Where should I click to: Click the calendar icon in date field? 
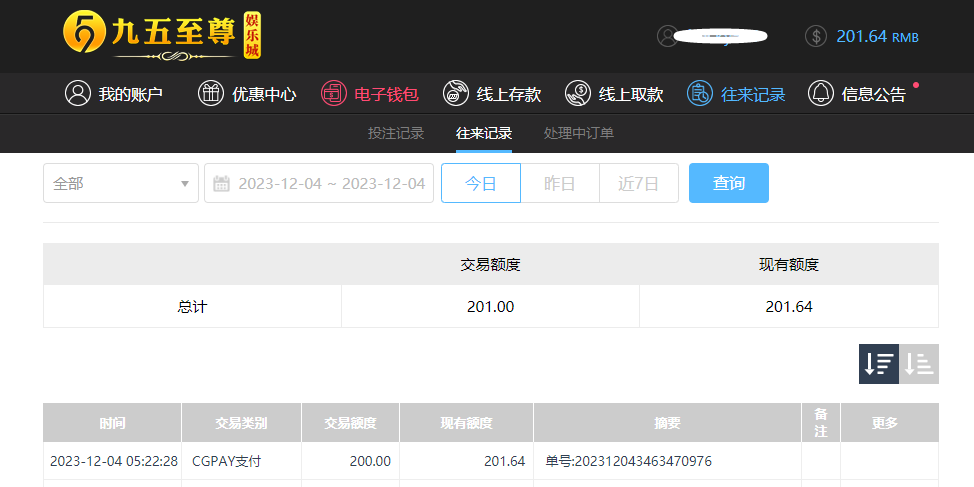coord(221,183)
